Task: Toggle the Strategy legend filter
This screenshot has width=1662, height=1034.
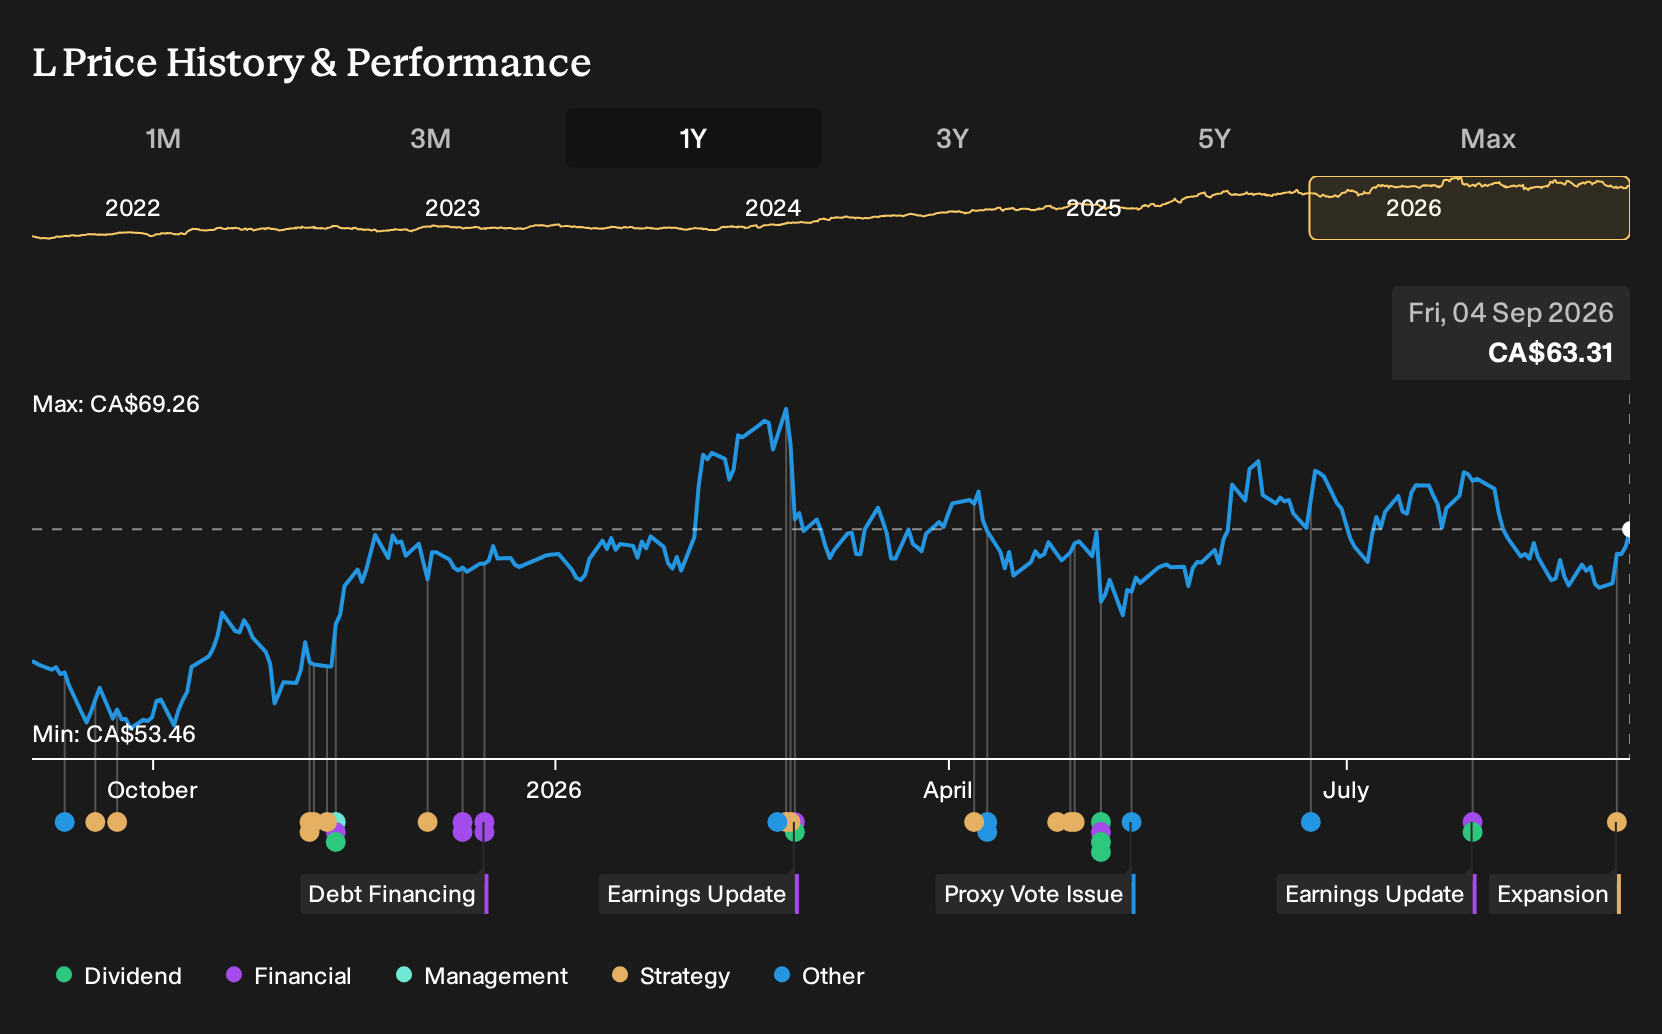Action: tap(671, 975)
